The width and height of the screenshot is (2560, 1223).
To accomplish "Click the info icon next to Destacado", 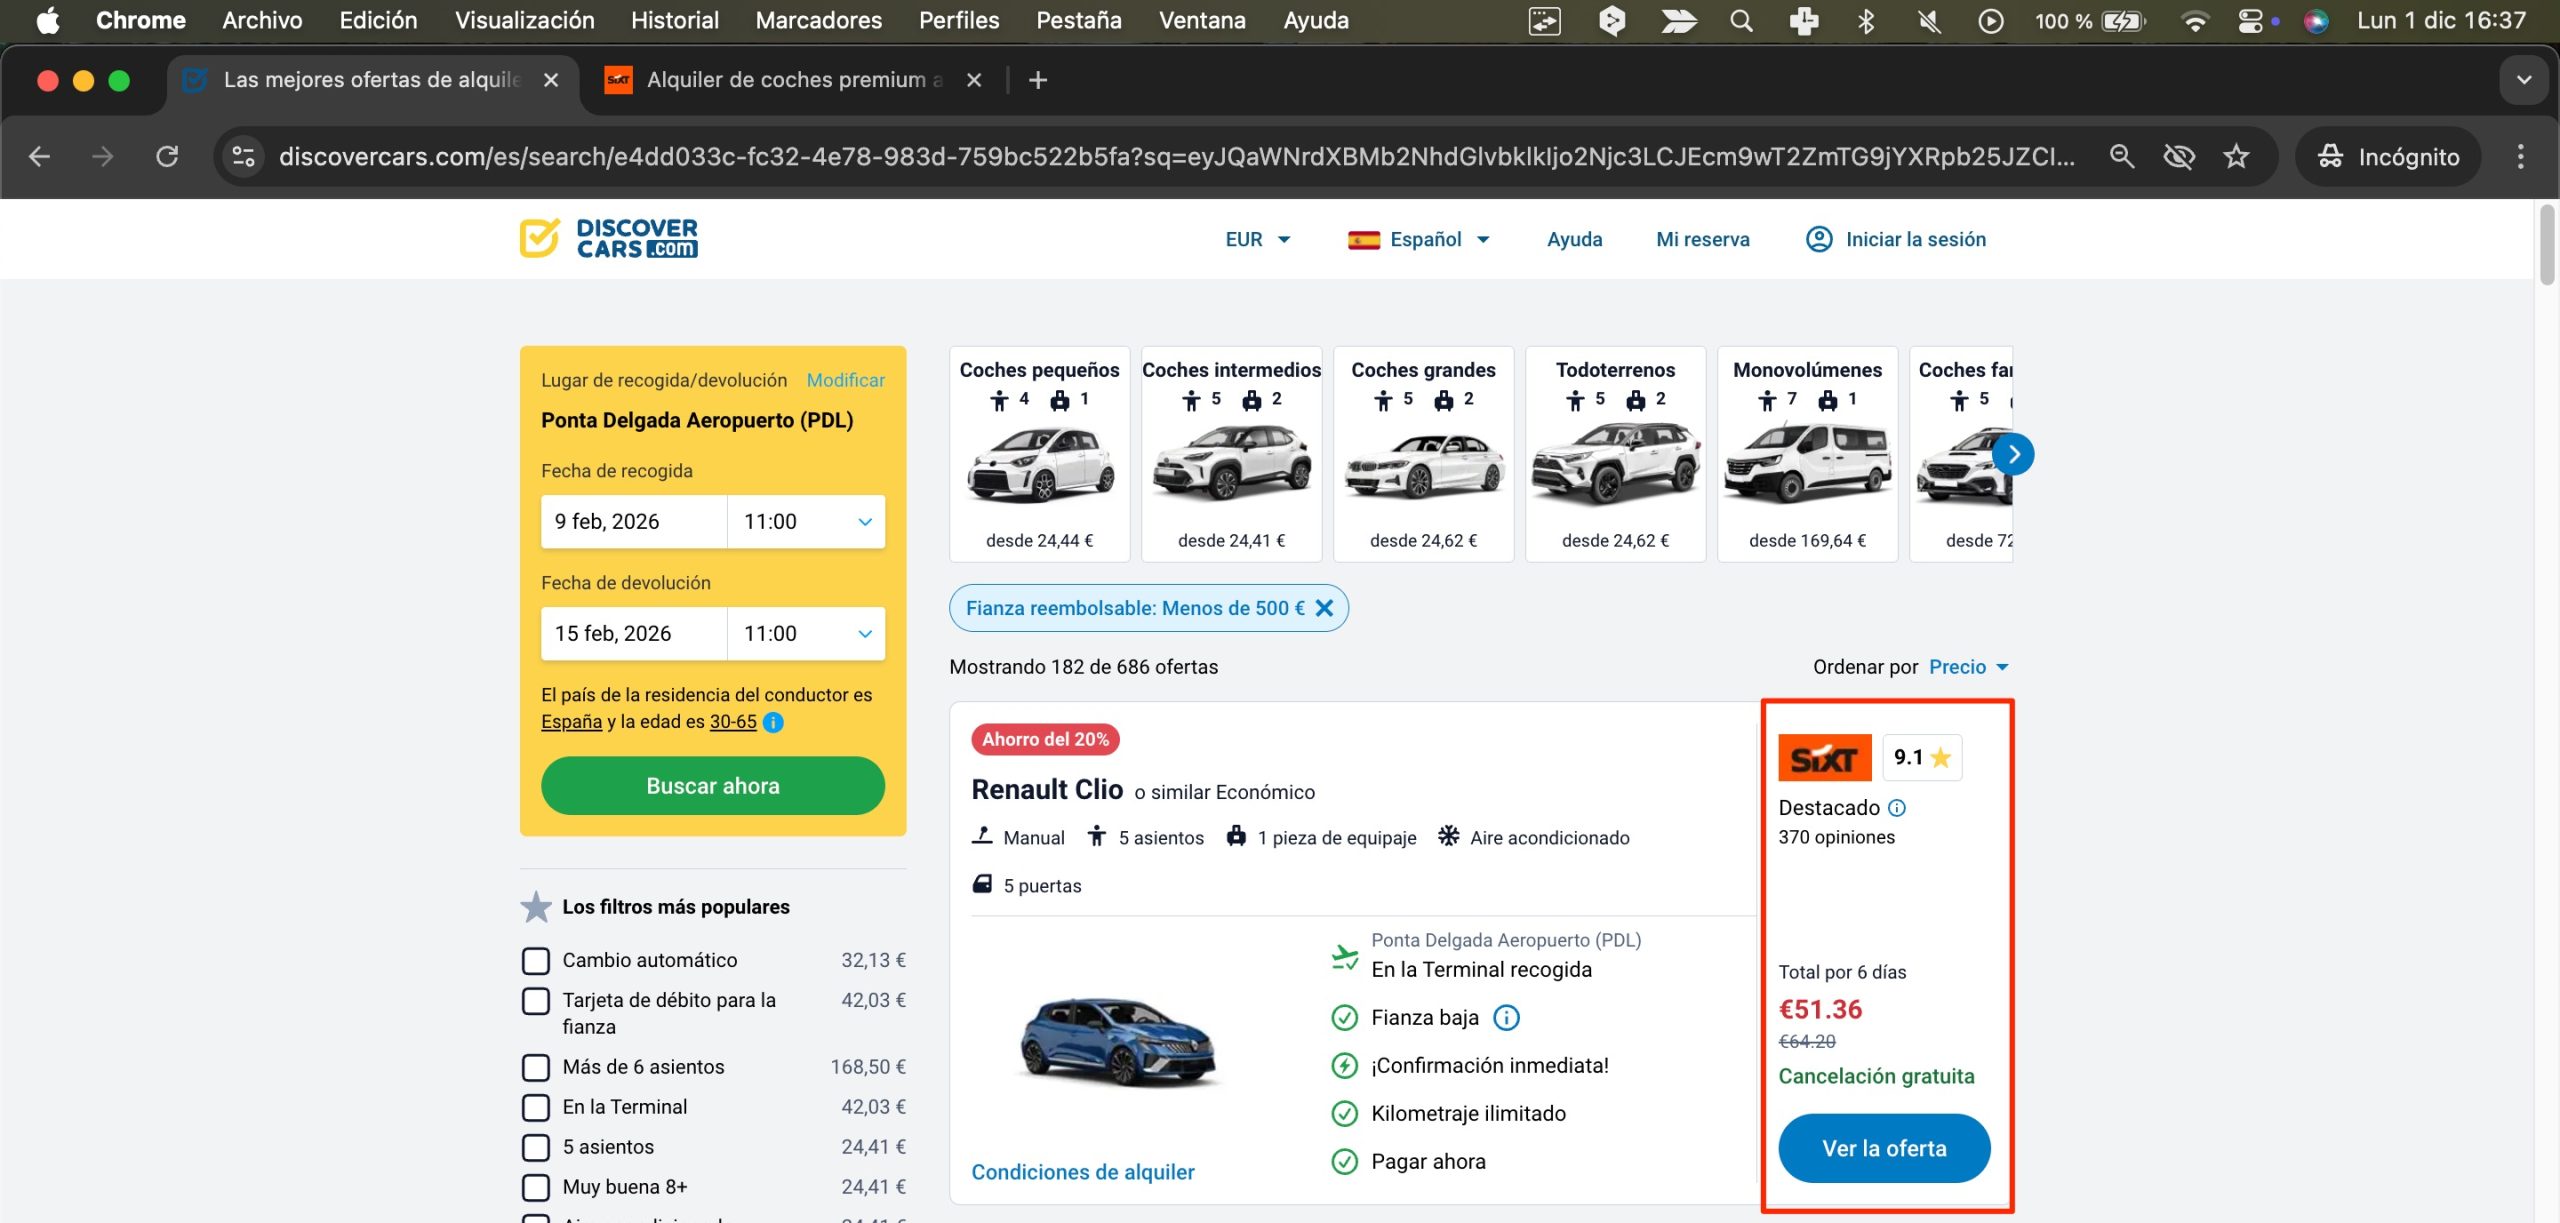I will pos(1897,808).
